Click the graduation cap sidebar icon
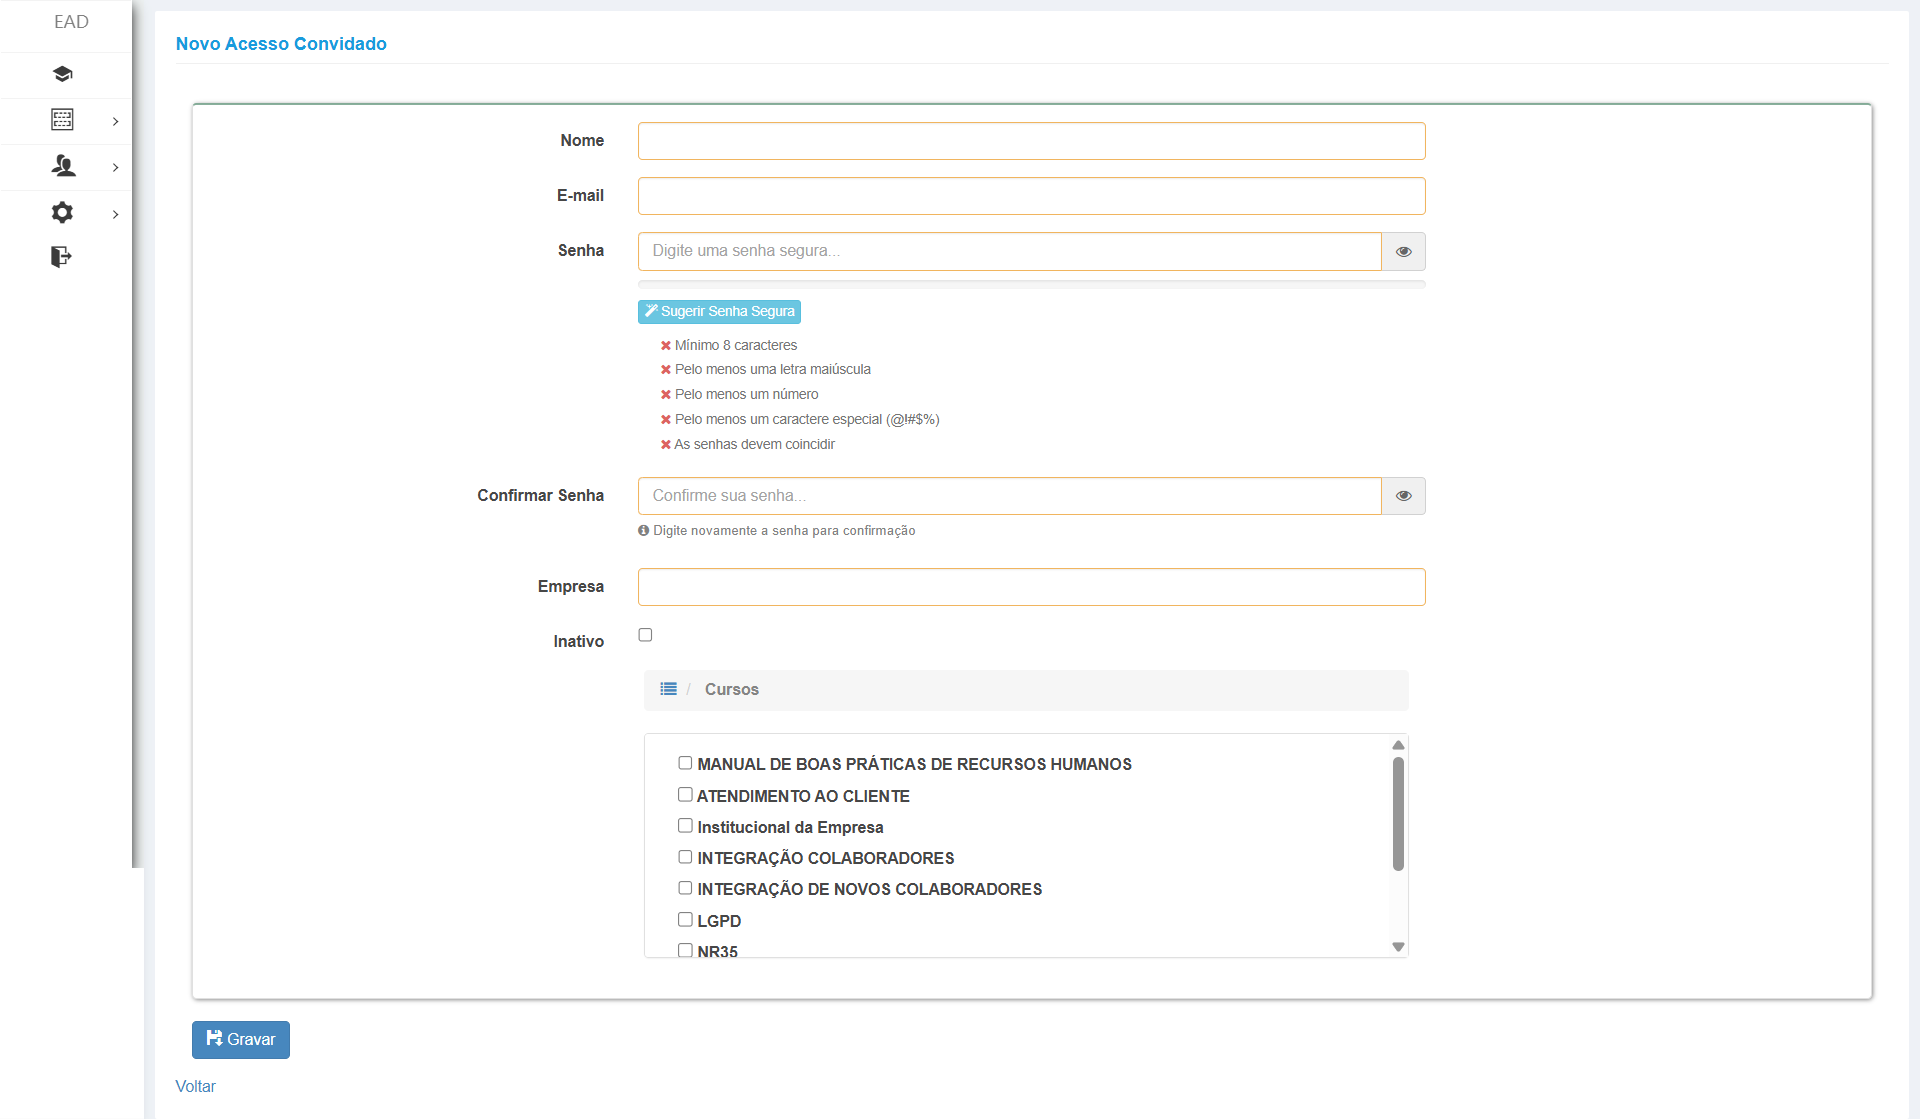This screenshot has width=1920, height=1119. (62, 74)
